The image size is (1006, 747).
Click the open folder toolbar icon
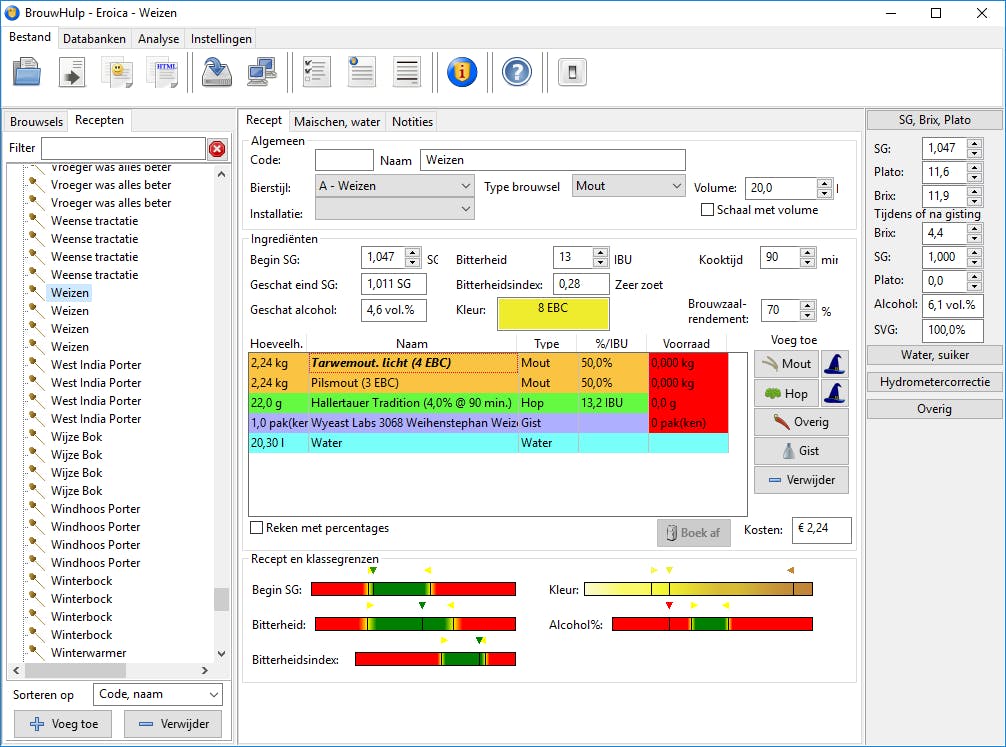[27, 72]
